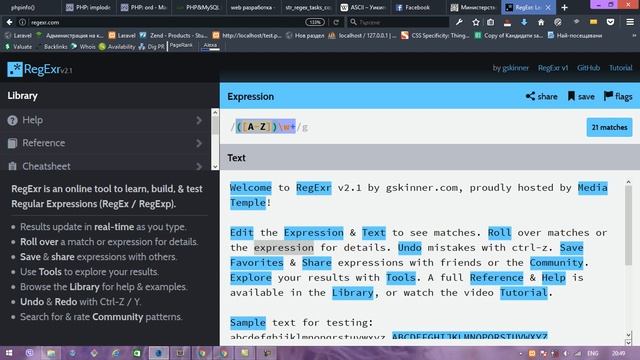Image resolution: width=640 pixels, height=360 pixels.
Task: Open the downloads arrow icon
Action: pos(524,22)
